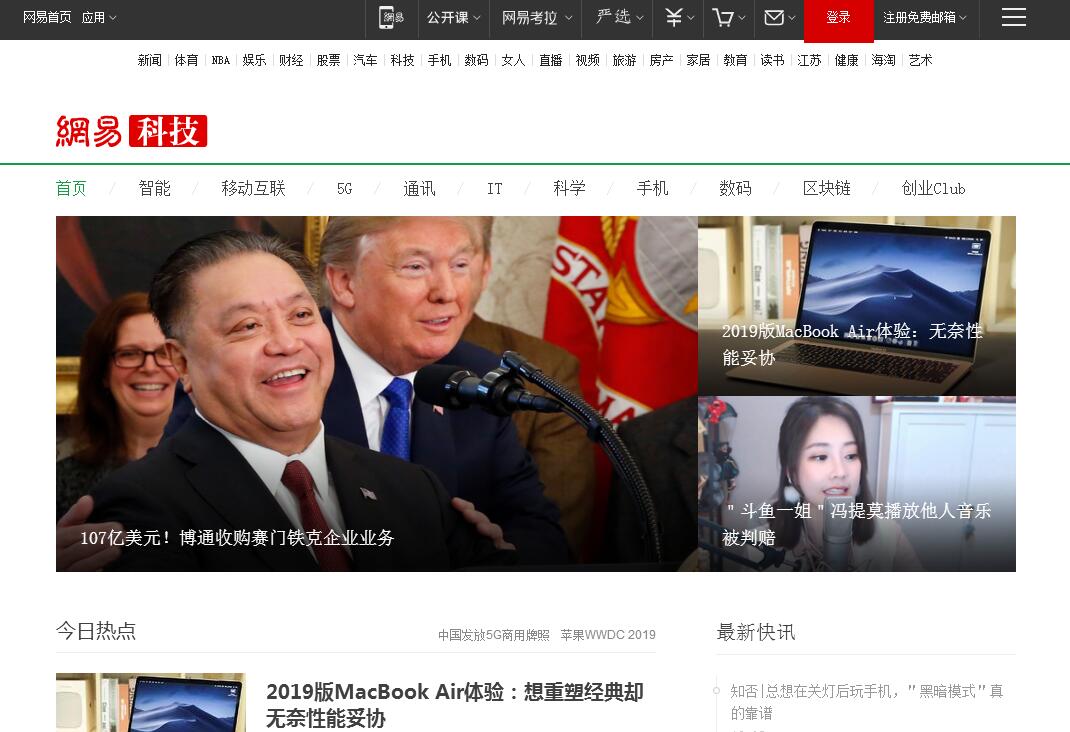Open the 2019版MacBook Air体验 article title
Screen dimensions: 1070x732
tap(454, 705)
